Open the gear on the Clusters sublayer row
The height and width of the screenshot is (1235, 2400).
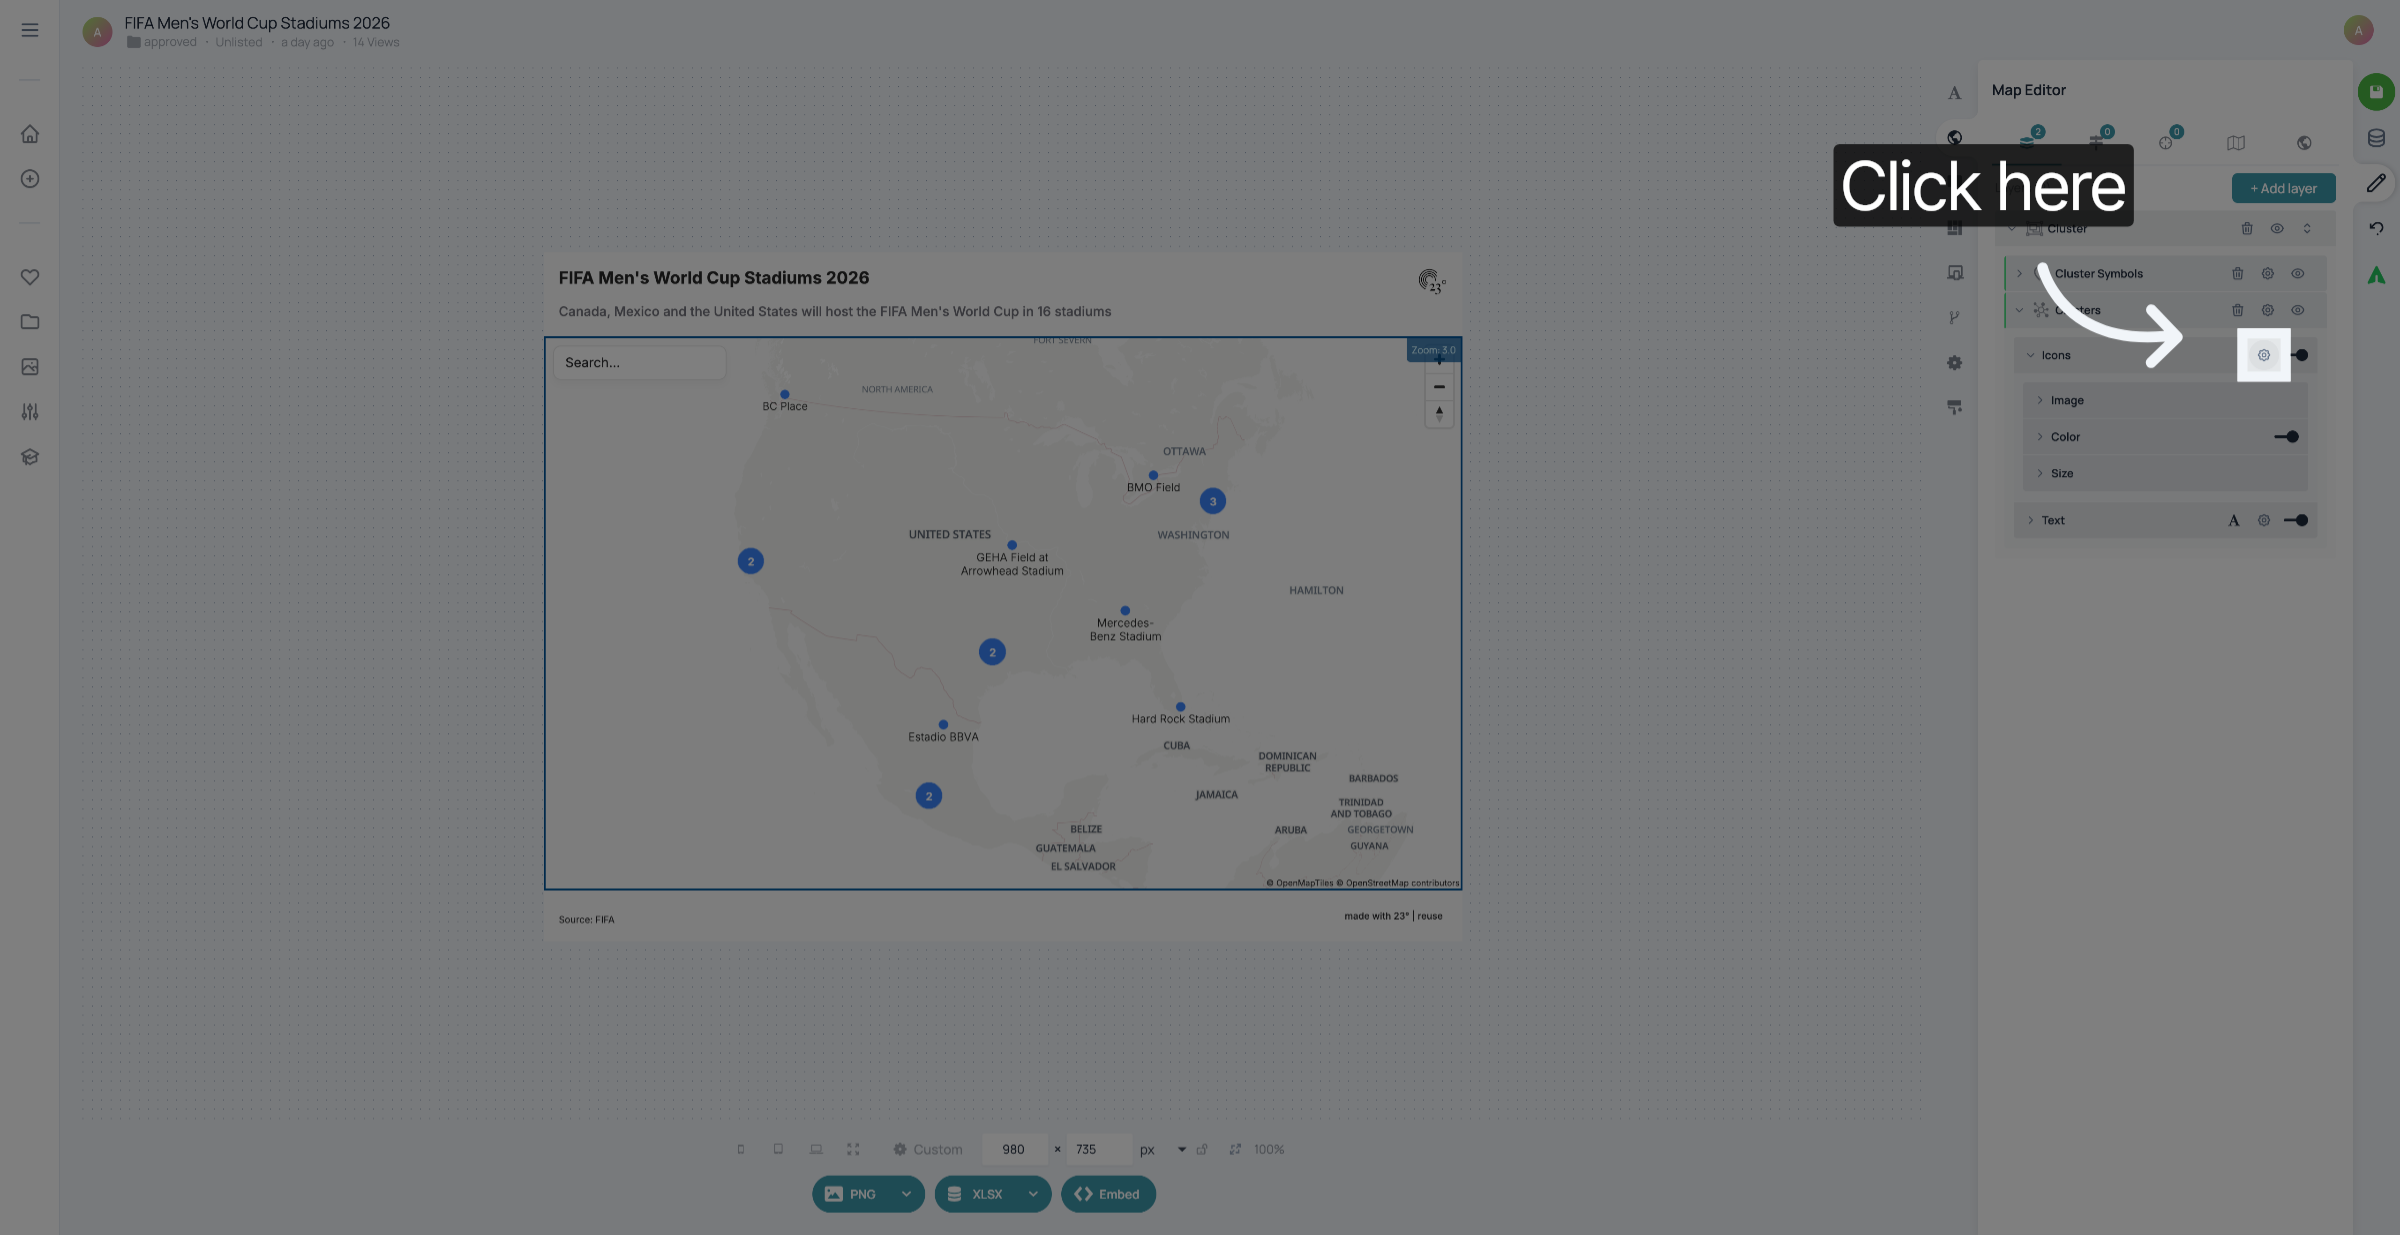(2268, 310)
